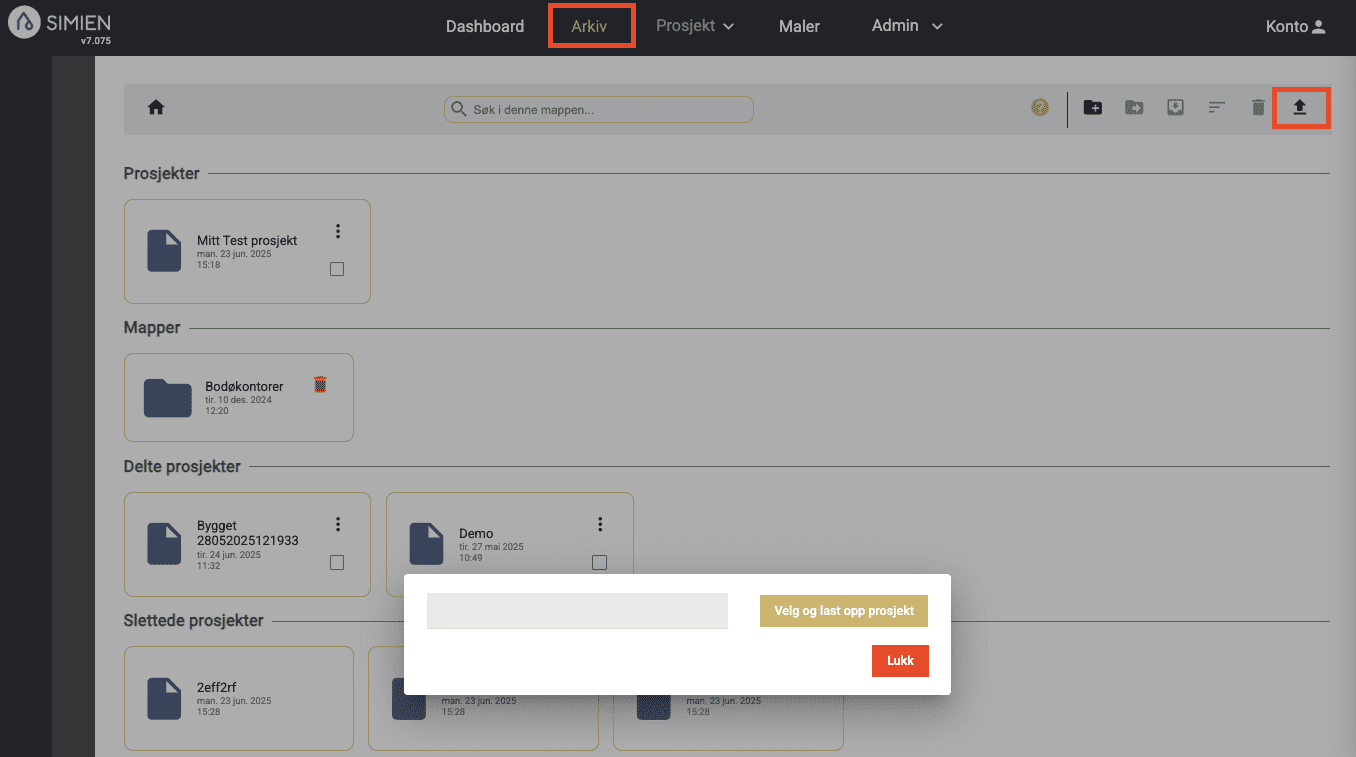This screenshot has width=1356, height=757.
Task: Focus the Søk i denne mappen search field
Action: 598,109
